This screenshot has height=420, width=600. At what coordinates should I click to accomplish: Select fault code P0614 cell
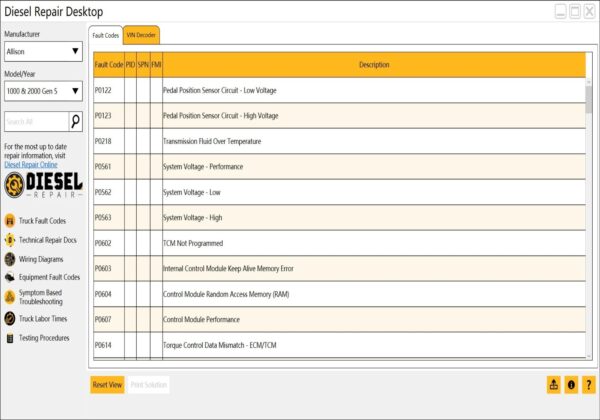point(109,345)
